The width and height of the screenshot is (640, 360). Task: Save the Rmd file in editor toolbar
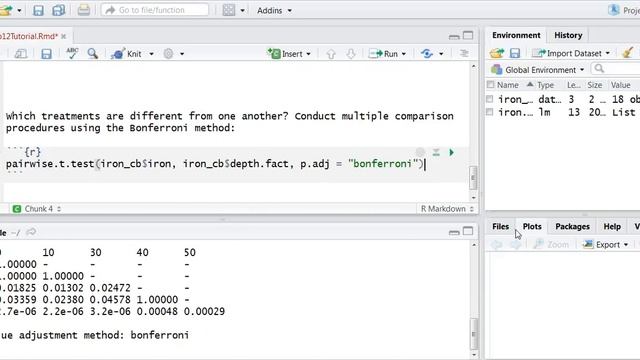46,53
